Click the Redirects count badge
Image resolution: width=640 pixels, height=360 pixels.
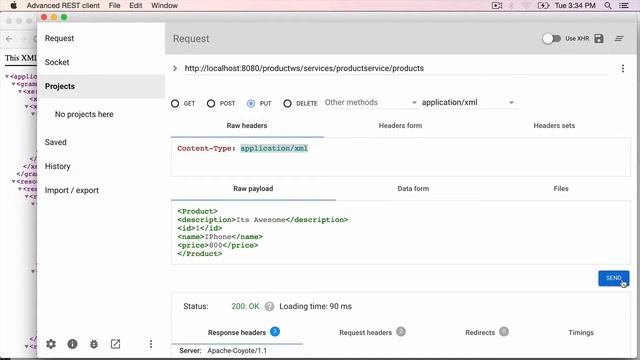(x=504, y=331)
